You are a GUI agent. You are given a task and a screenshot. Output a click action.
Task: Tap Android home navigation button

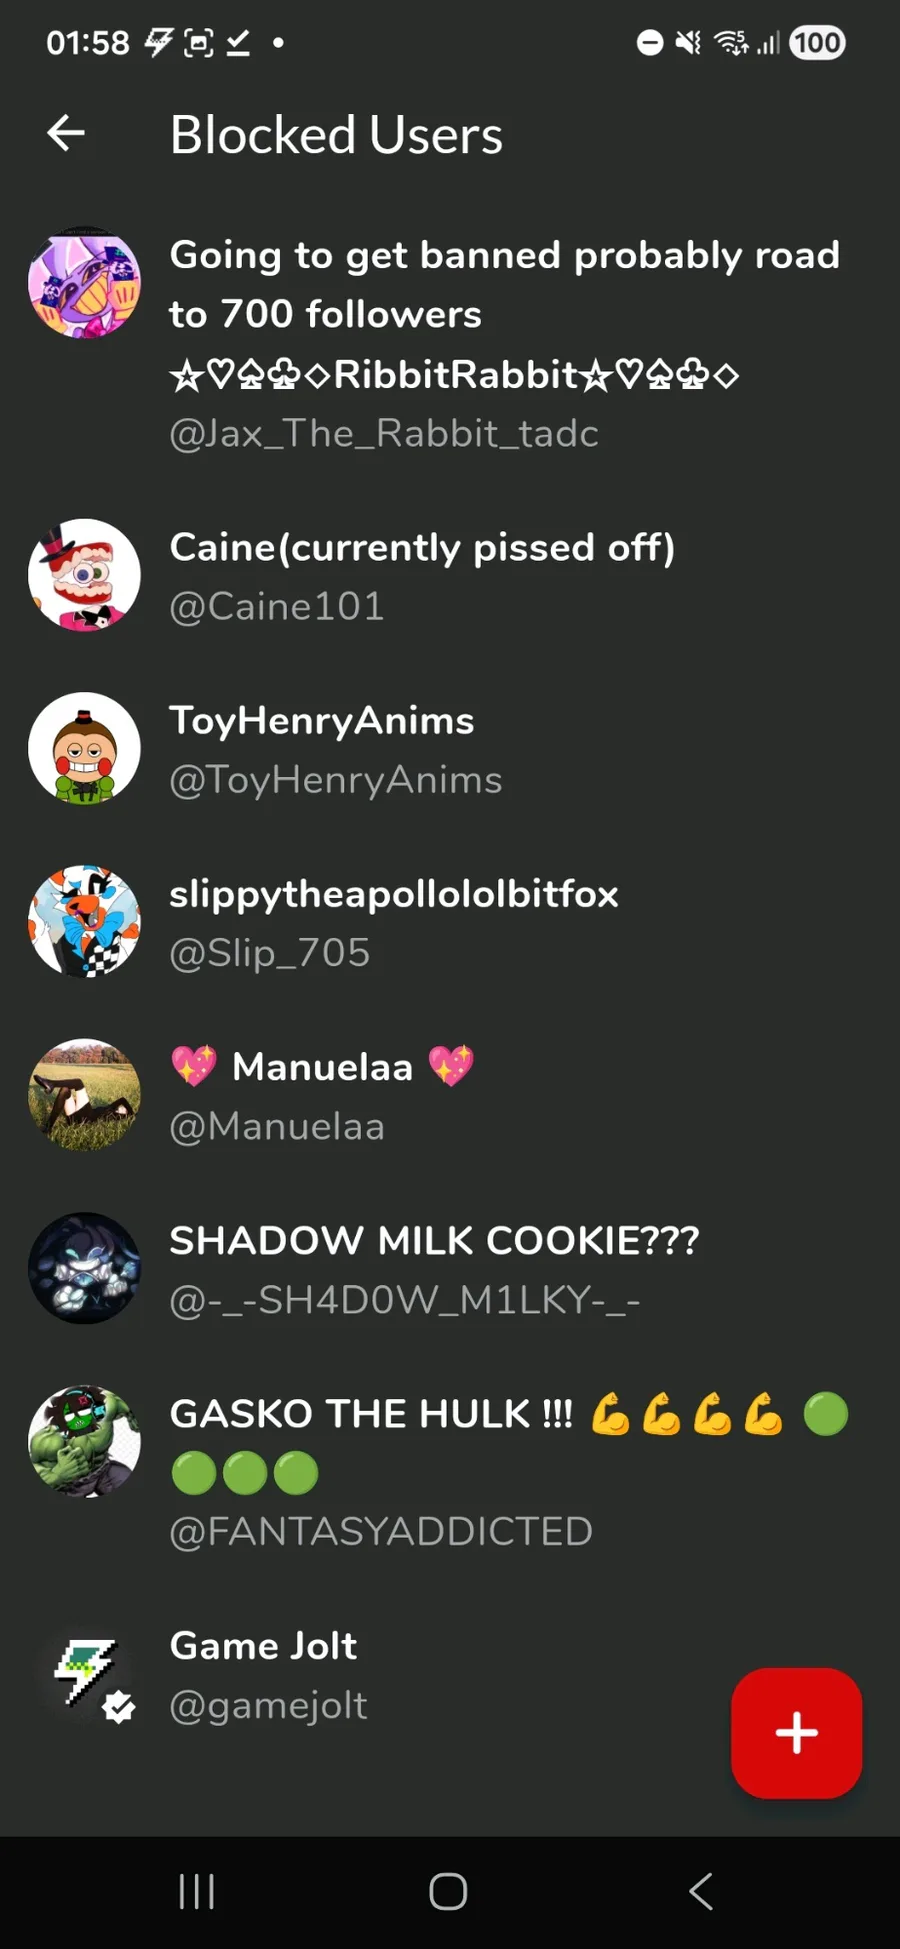pyautogui.click(x=448, y=1891)
